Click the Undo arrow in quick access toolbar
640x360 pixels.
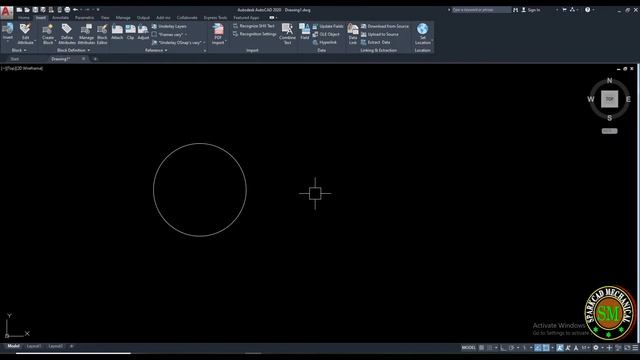click(76, 10)
